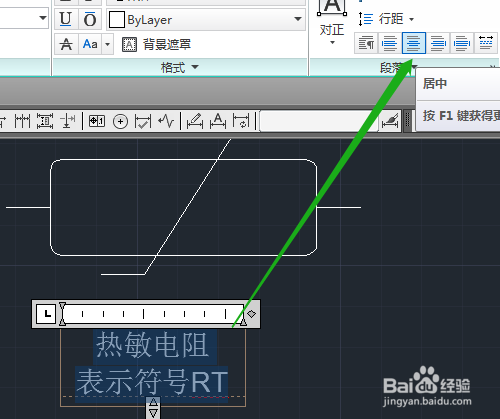
Task: Click the background mask icon
Action: 129,44
